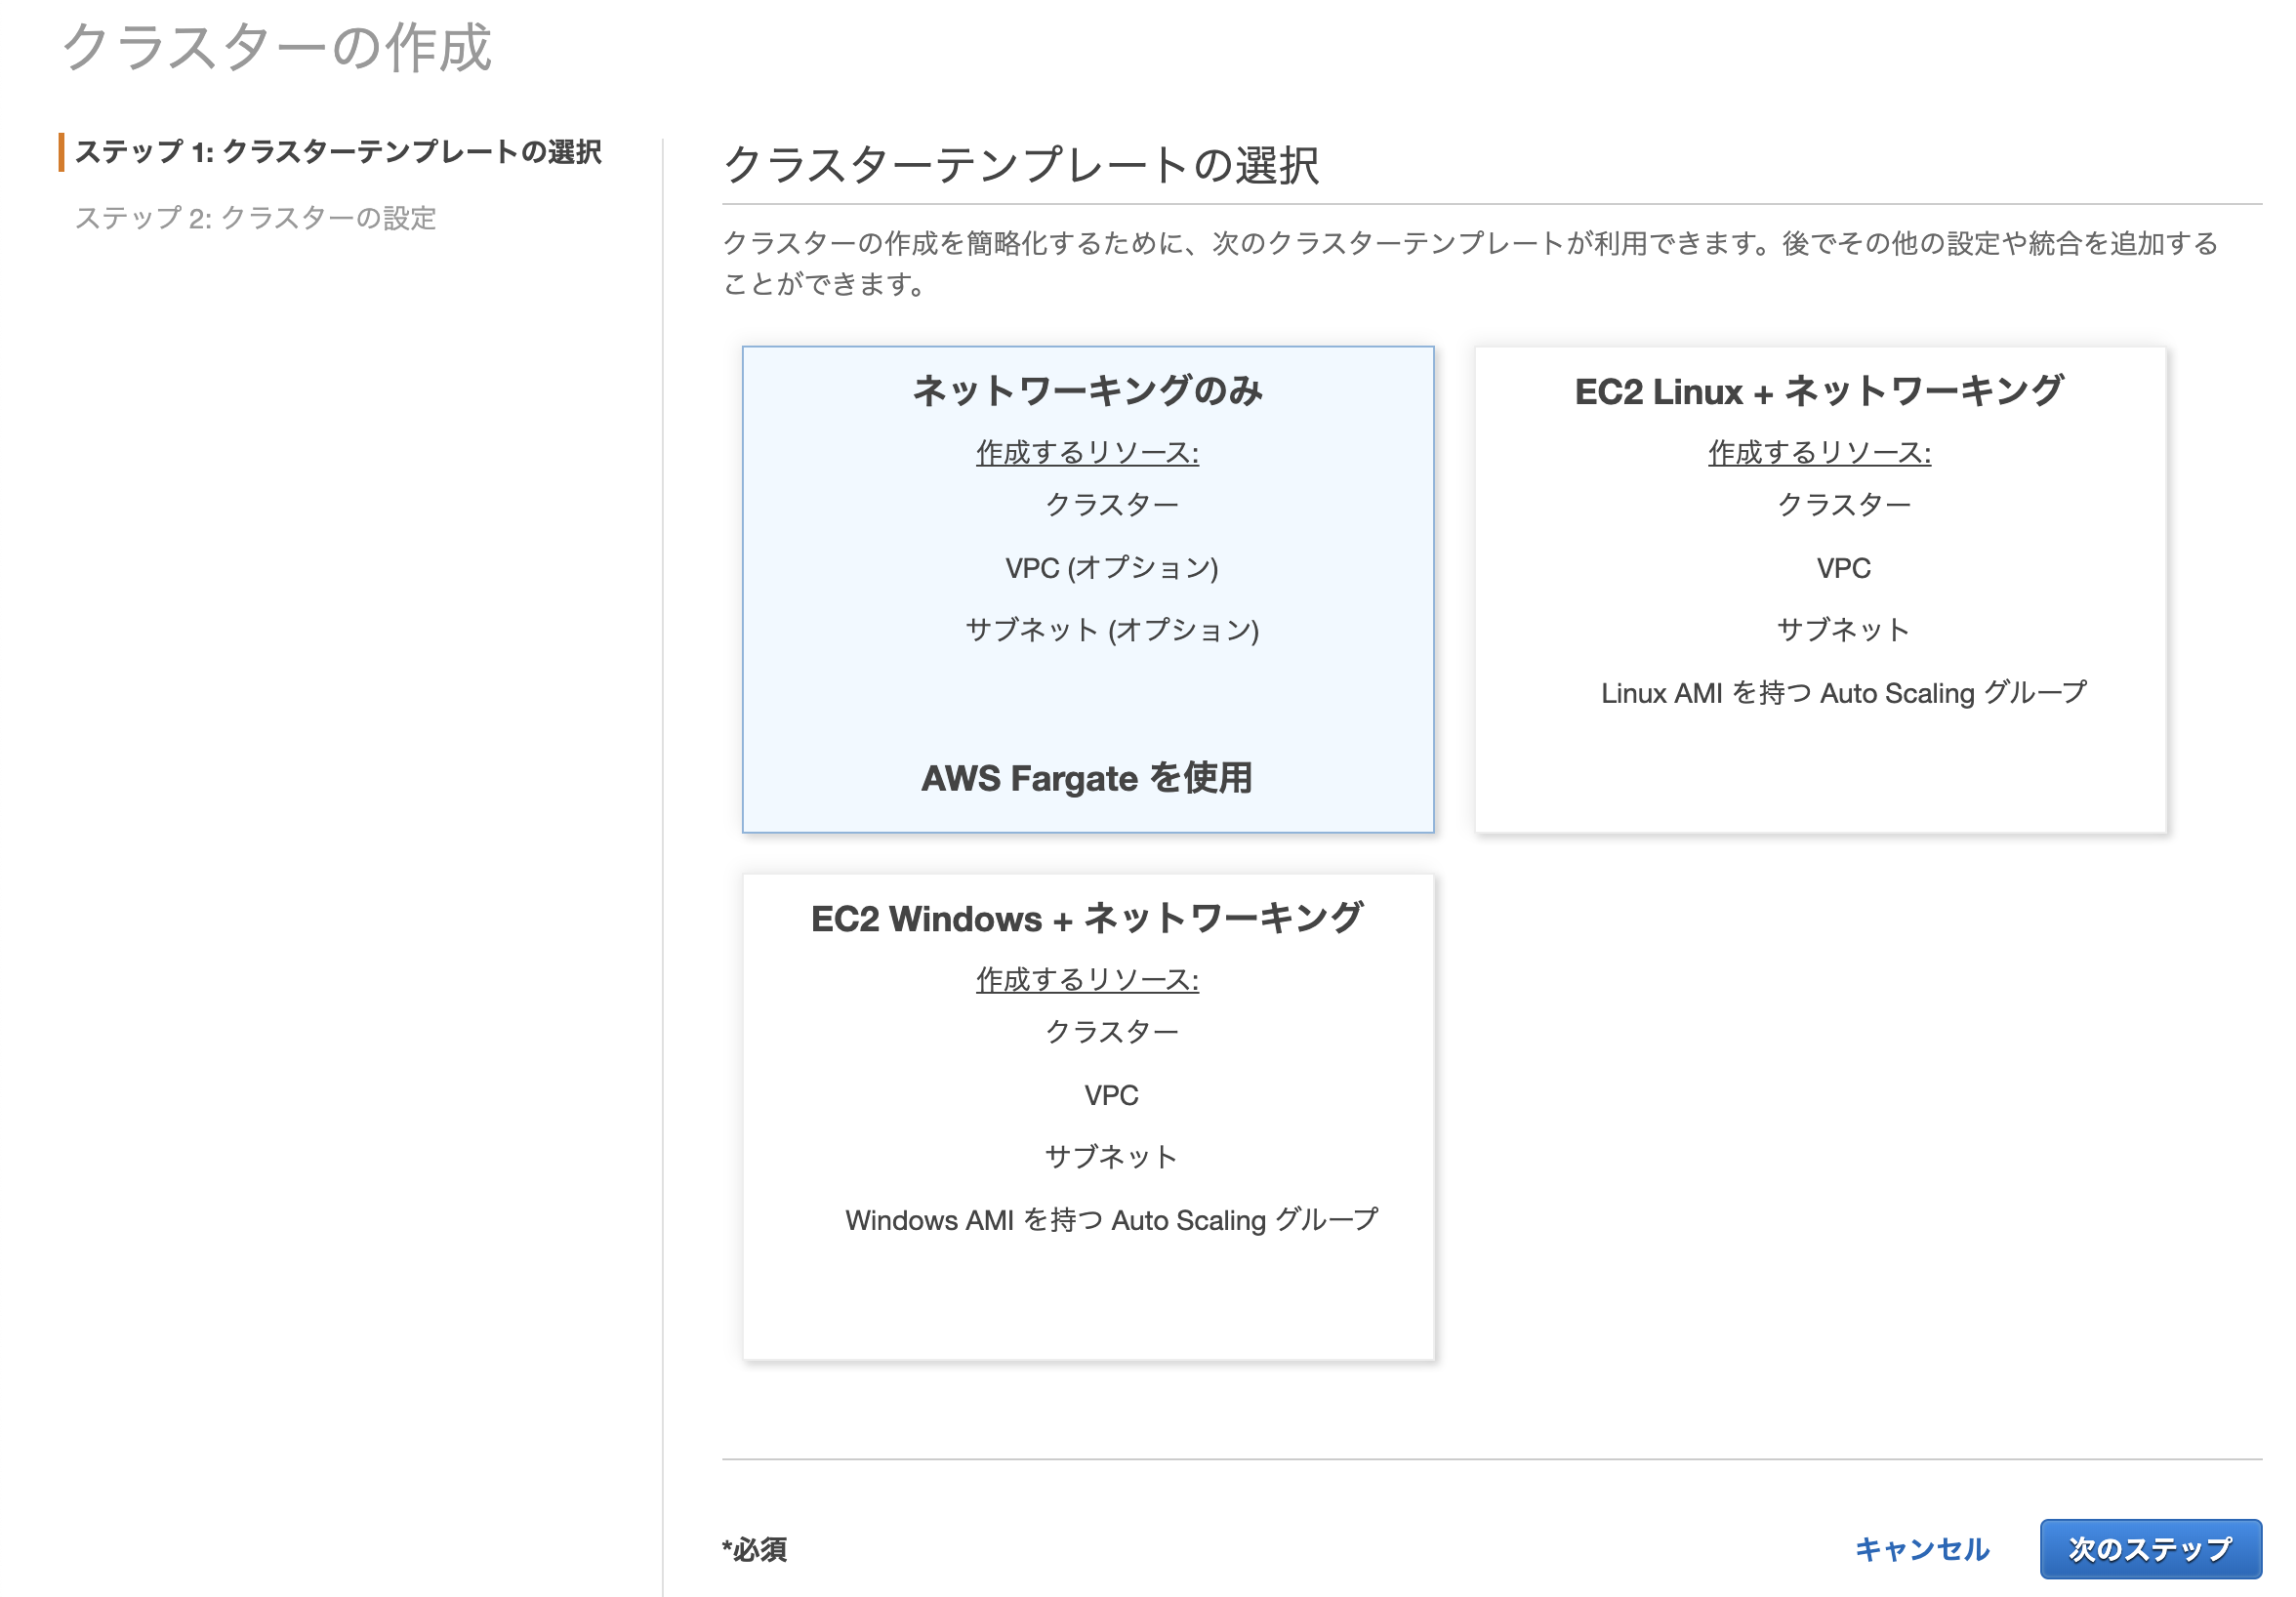Click the クラスターの作成 page title
Screen dimensions: 2296x1597
point(277,47)
